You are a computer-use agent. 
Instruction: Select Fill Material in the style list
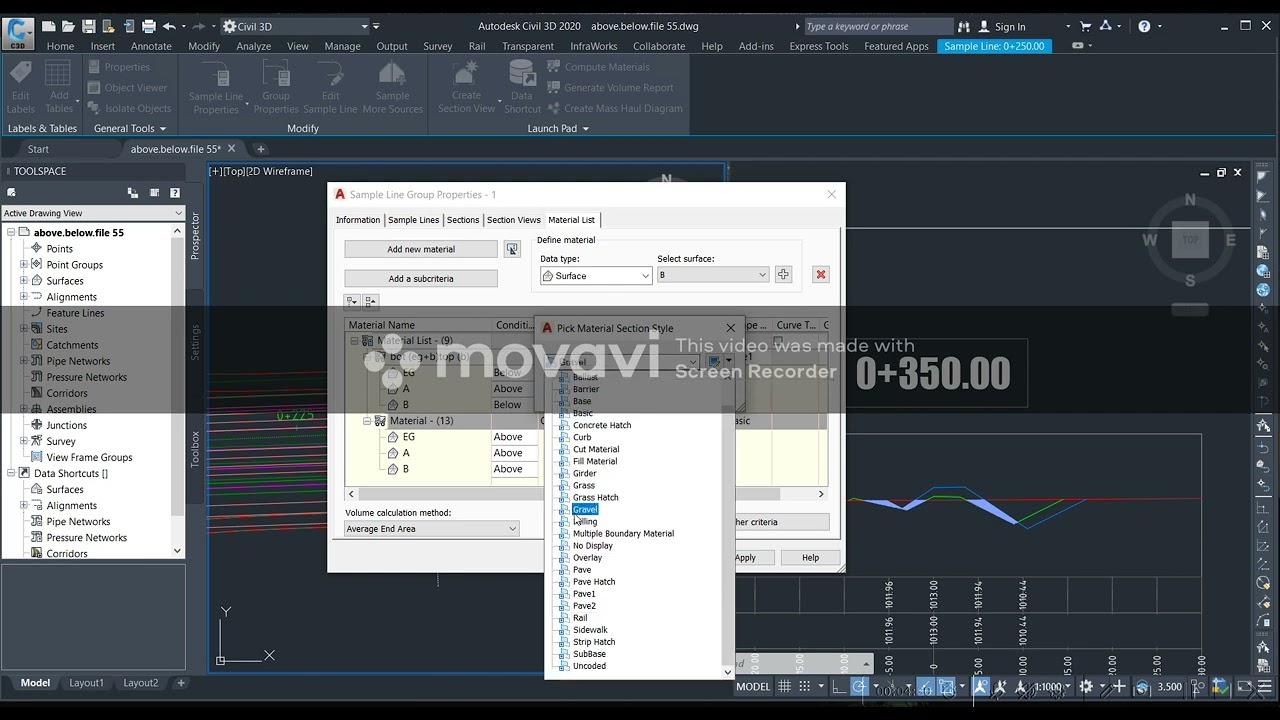tap(595, 462)
